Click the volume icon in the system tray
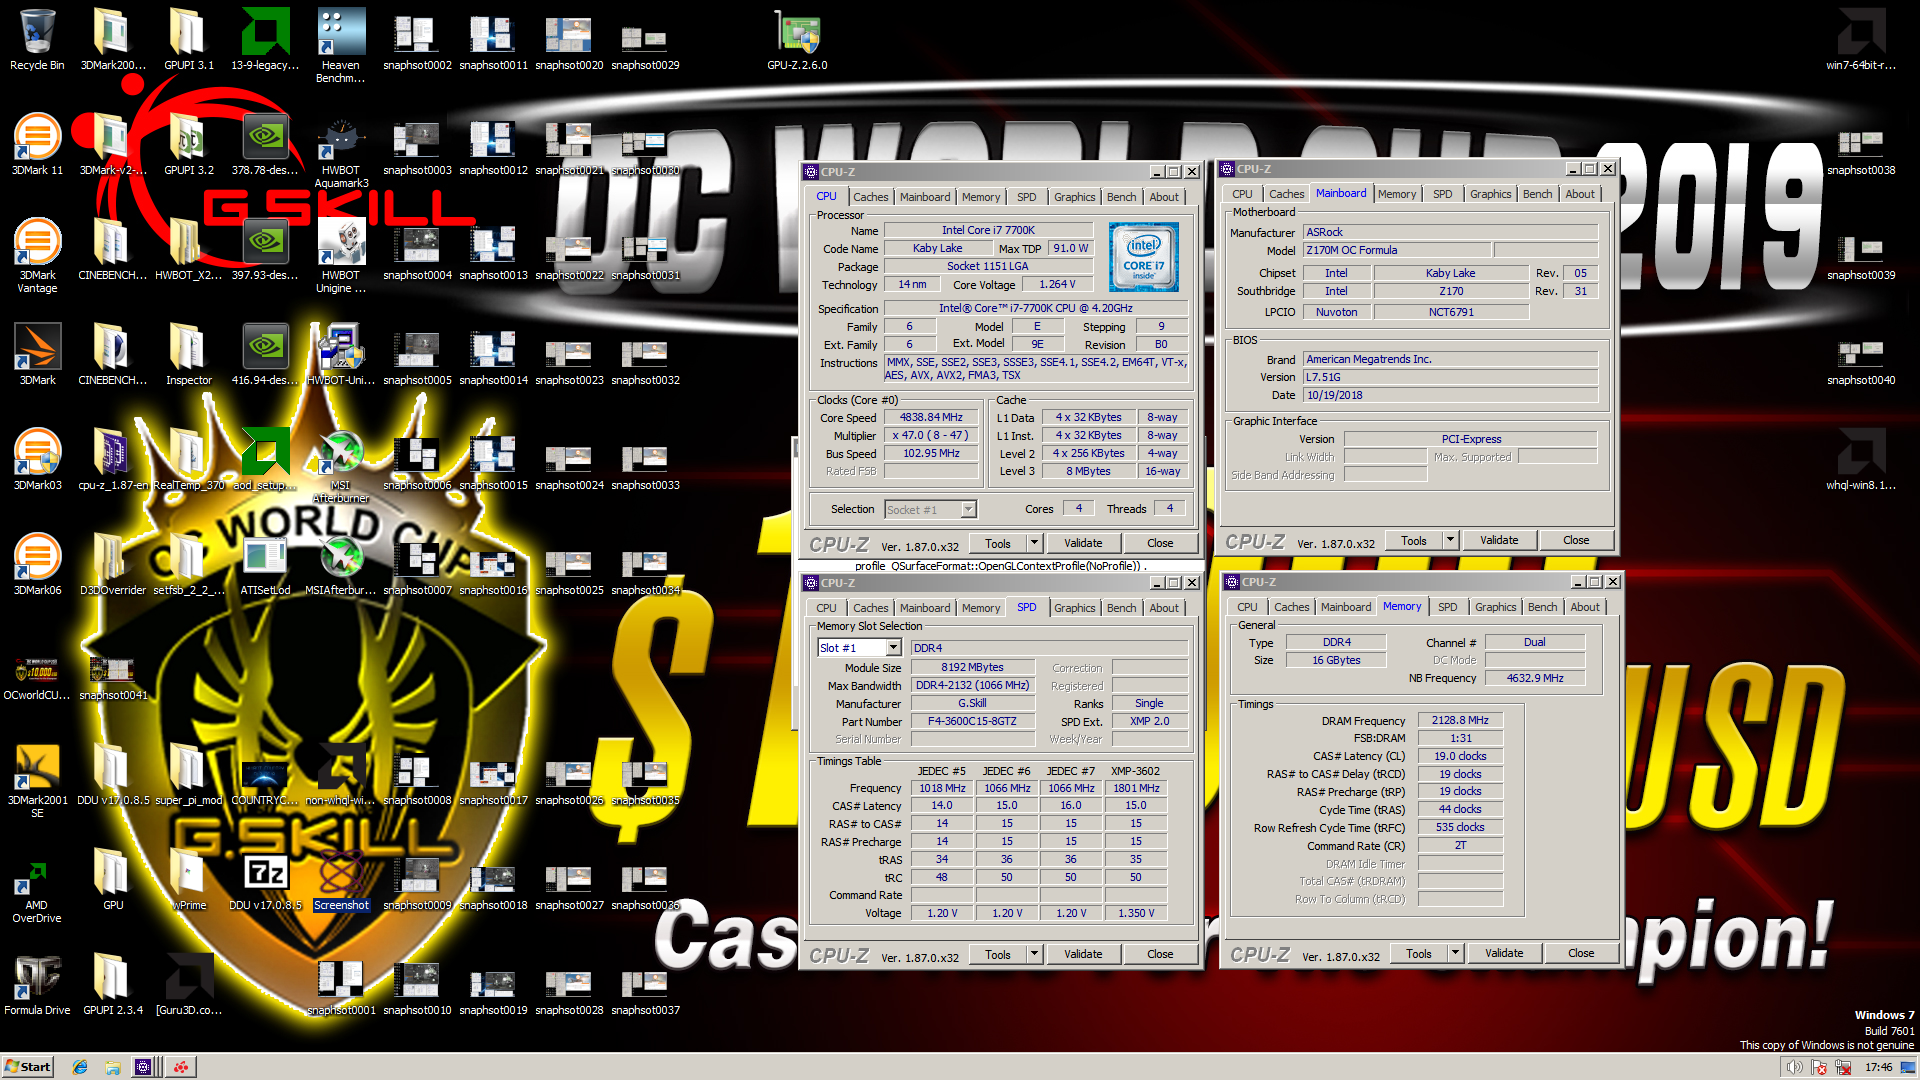 pyautogui.click(x=1795, y=1067)
